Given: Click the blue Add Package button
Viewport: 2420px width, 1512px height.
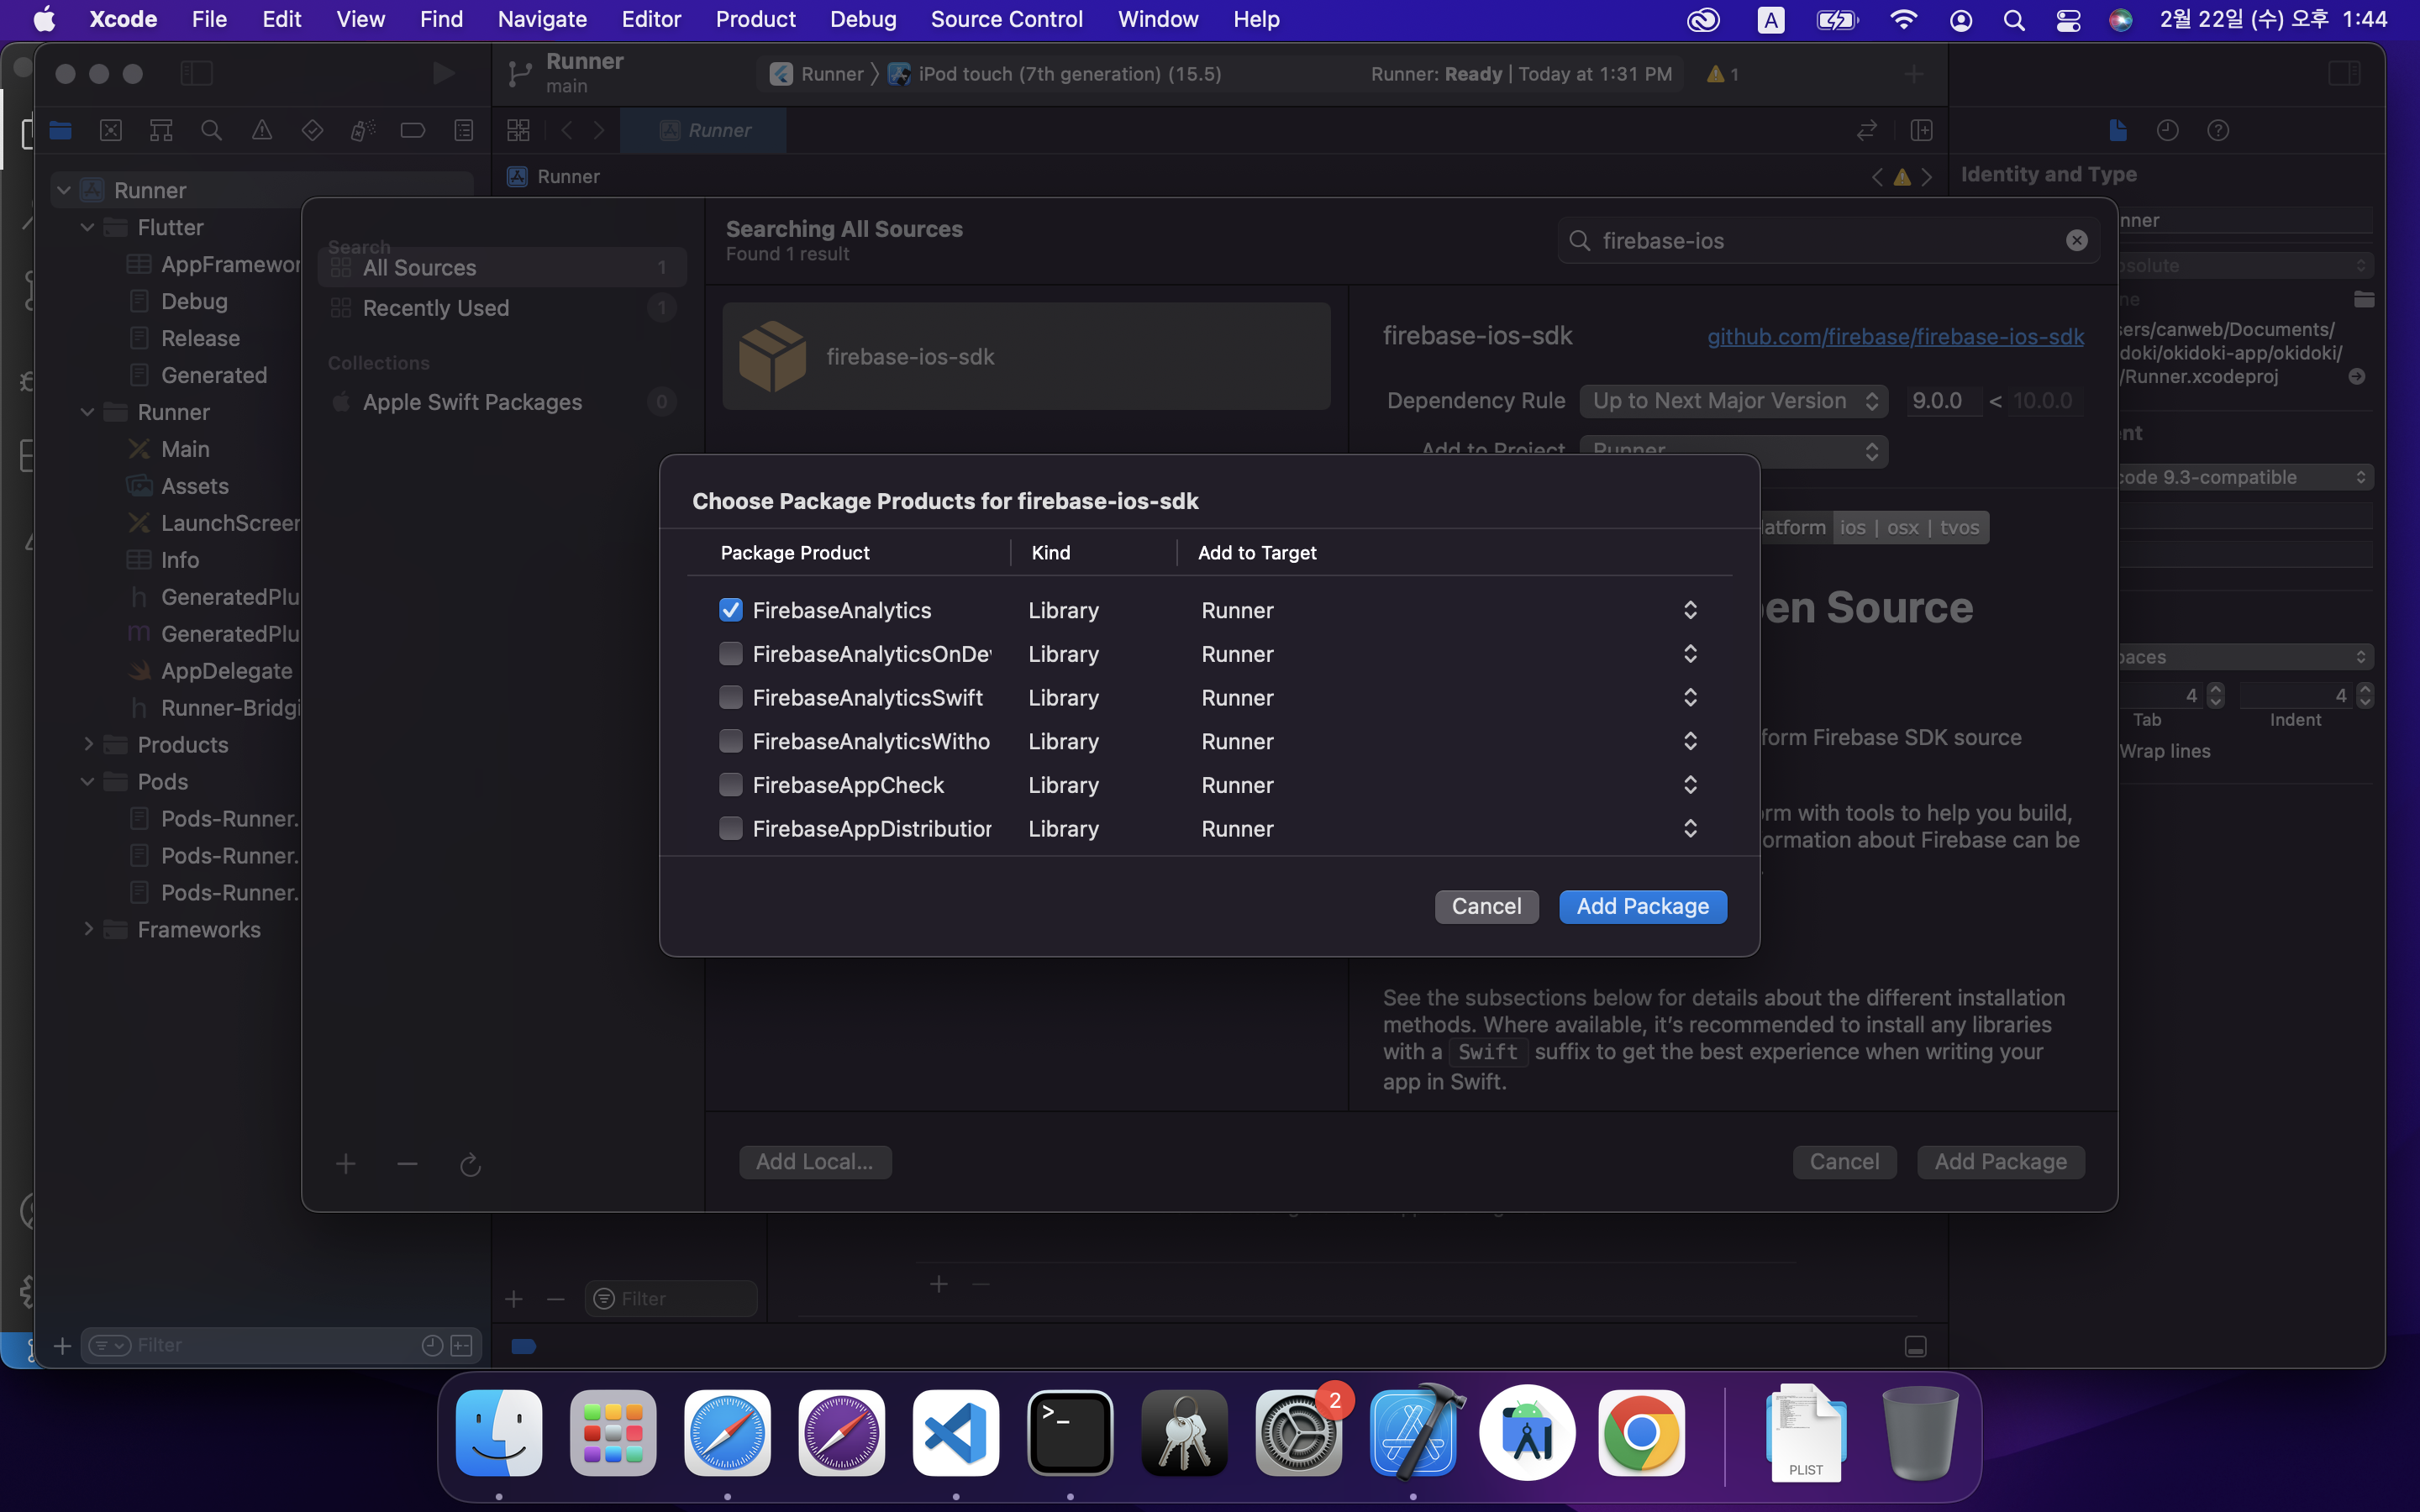Looking at the screenshot, I should pos(1642,906).
